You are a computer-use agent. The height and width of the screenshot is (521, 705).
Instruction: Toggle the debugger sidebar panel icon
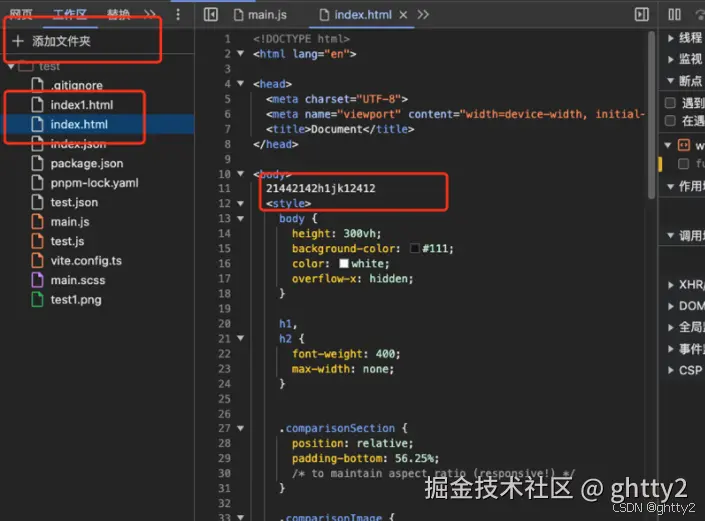(642, 15)
